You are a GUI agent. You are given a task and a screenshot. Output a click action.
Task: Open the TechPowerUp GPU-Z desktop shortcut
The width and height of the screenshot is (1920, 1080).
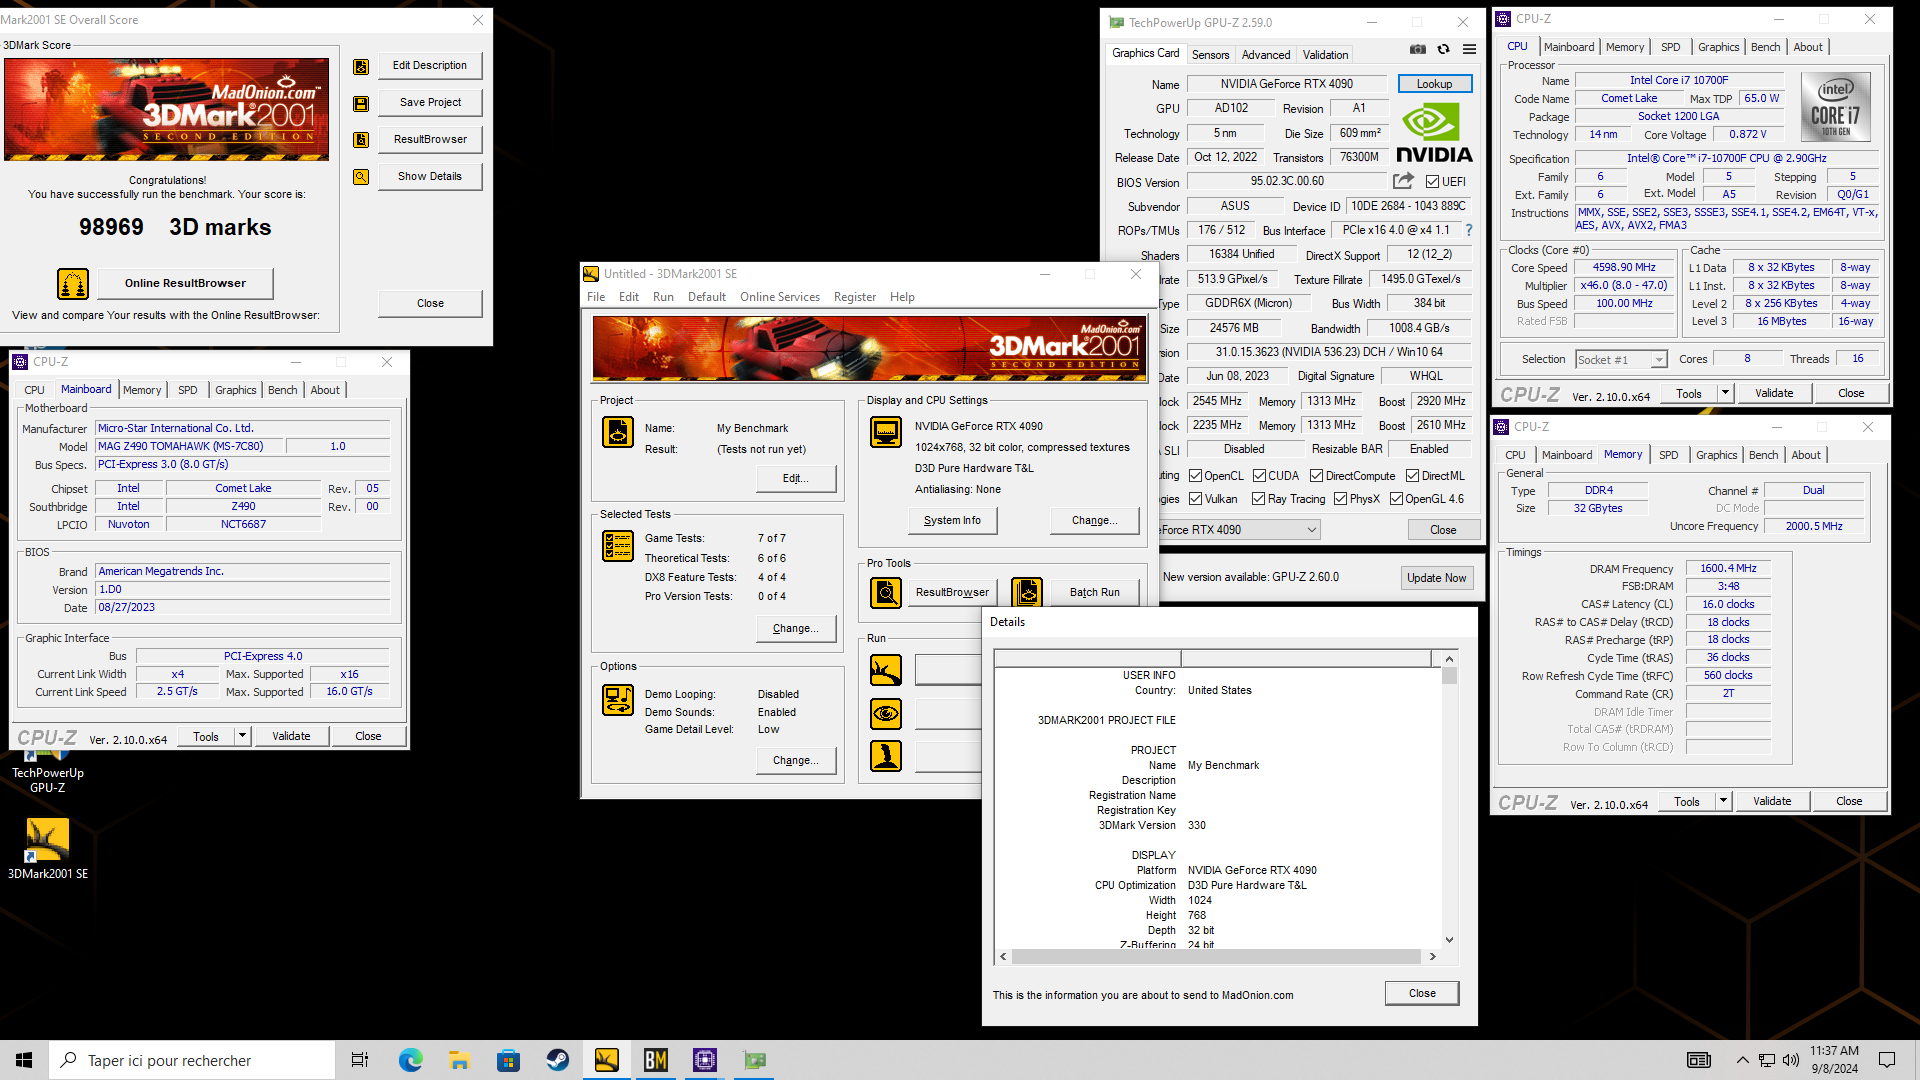coord(47,771)
